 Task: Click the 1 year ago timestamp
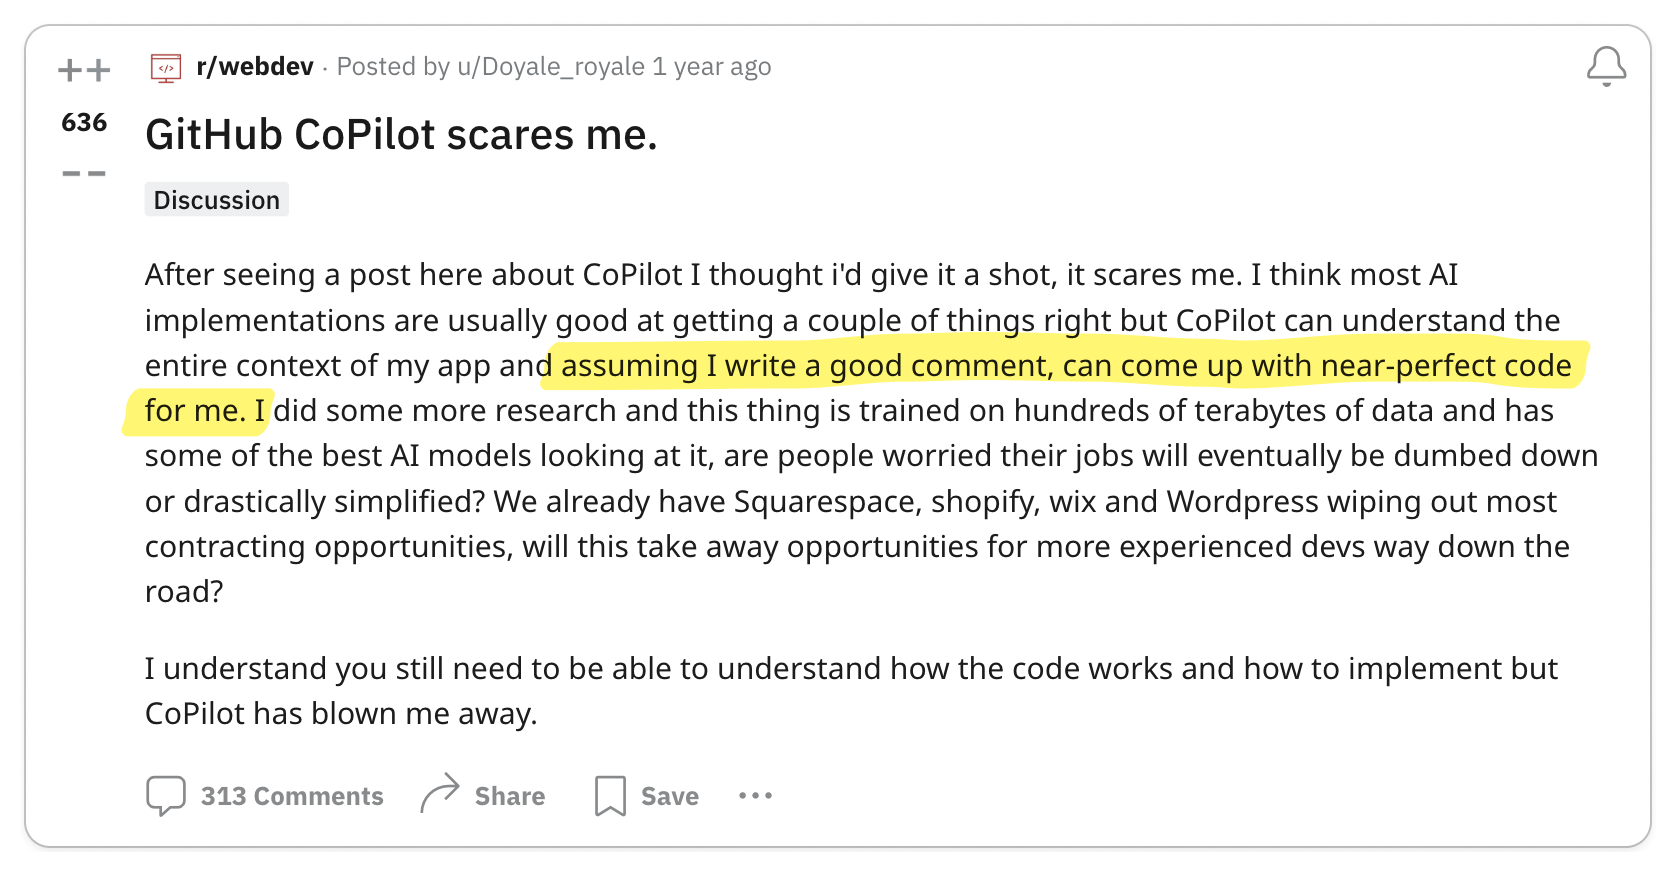tap(712, 67)
